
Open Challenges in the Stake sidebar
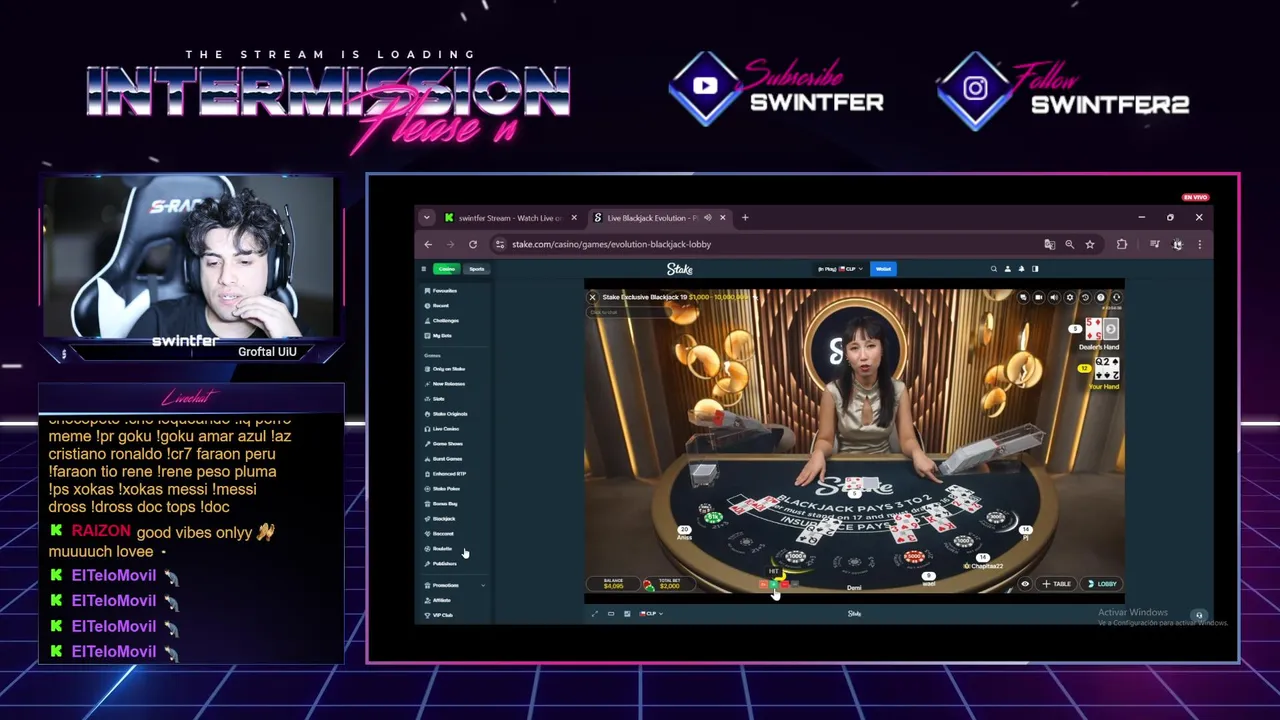click(x=442, y=321)
